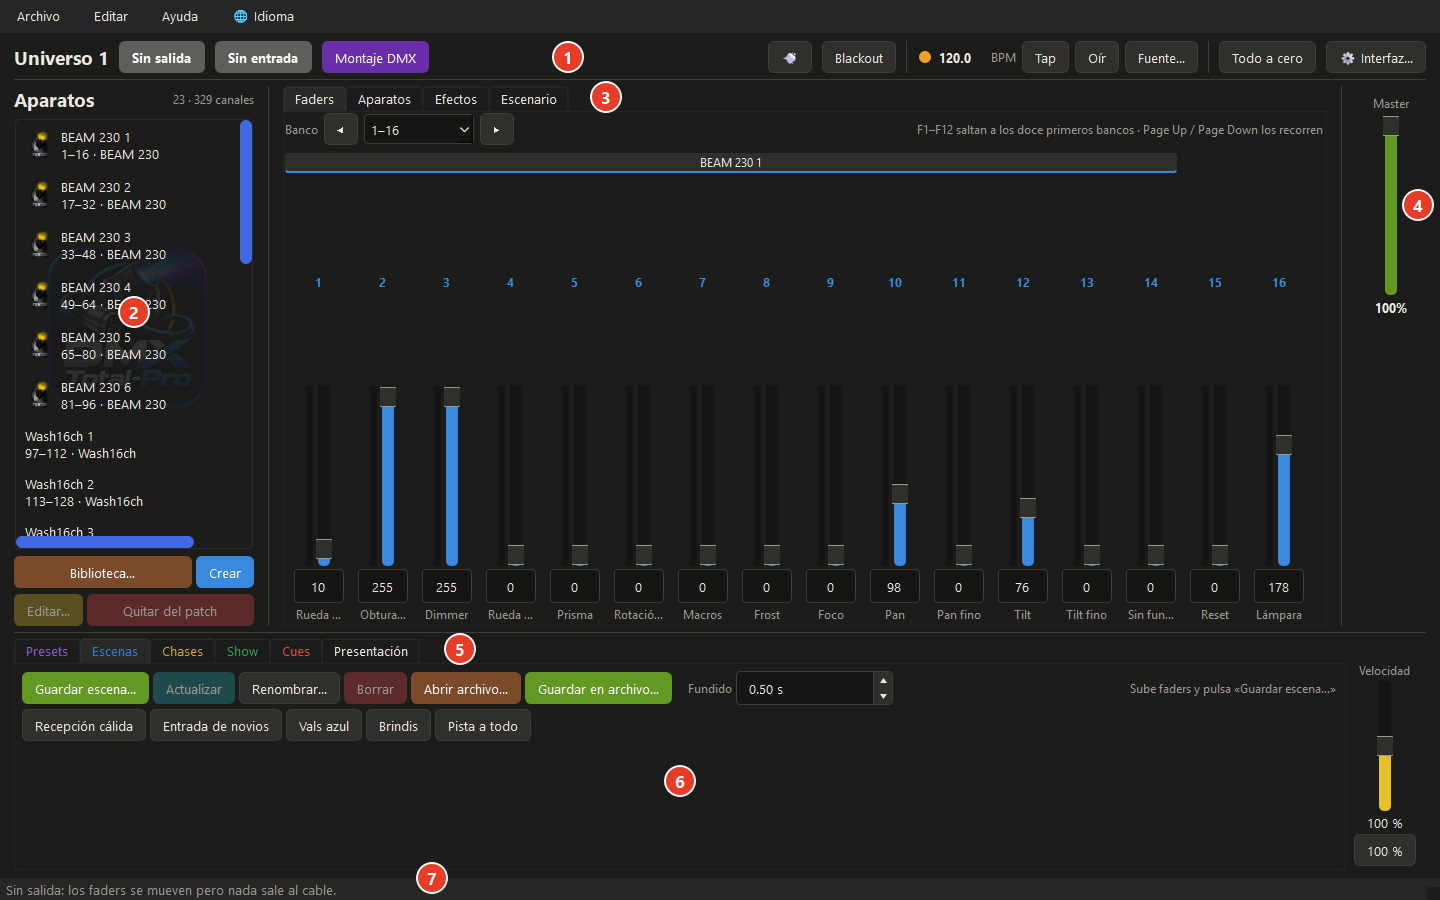Recall the Vals azul scene

tap(324, 726)
